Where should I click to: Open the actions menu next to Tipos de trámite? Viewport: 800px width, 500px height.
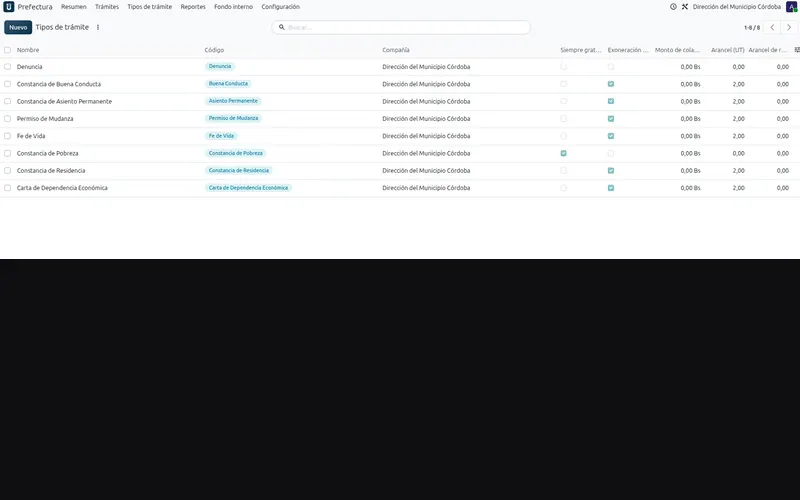pos(98,27)
